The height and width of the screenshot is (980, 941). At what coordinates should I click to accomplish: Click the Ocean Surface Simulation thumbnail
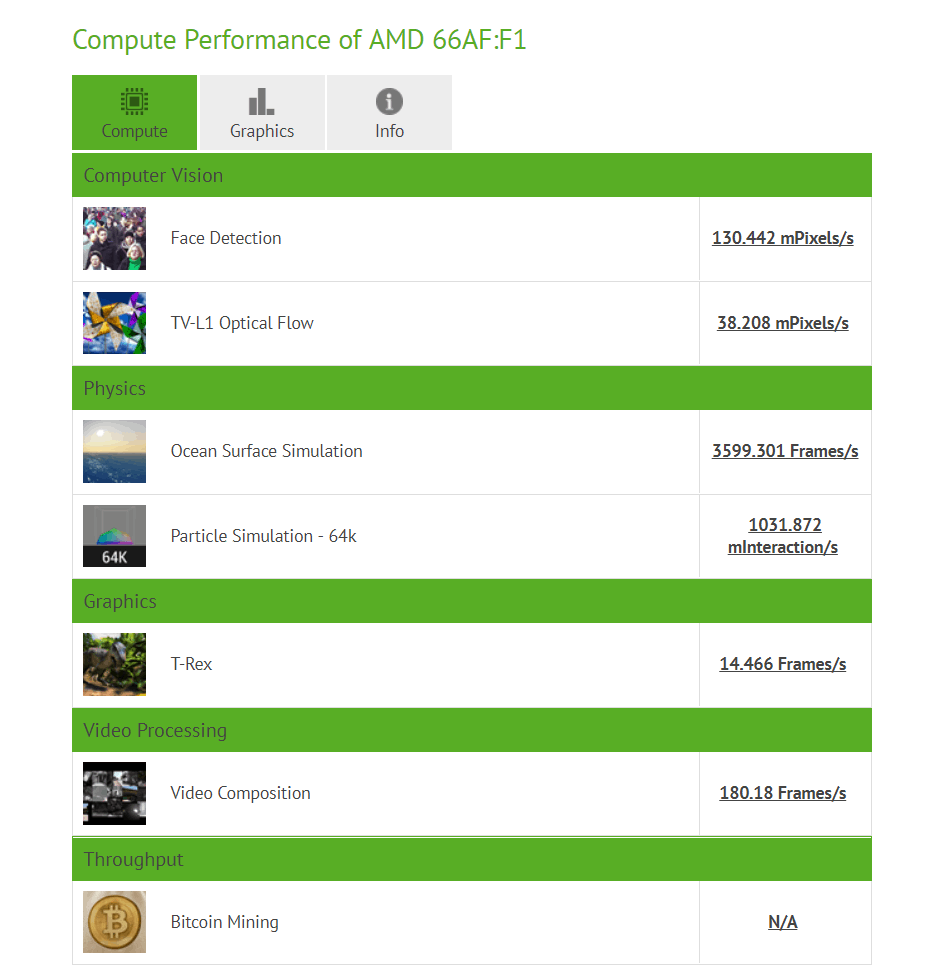click(114, 452)
